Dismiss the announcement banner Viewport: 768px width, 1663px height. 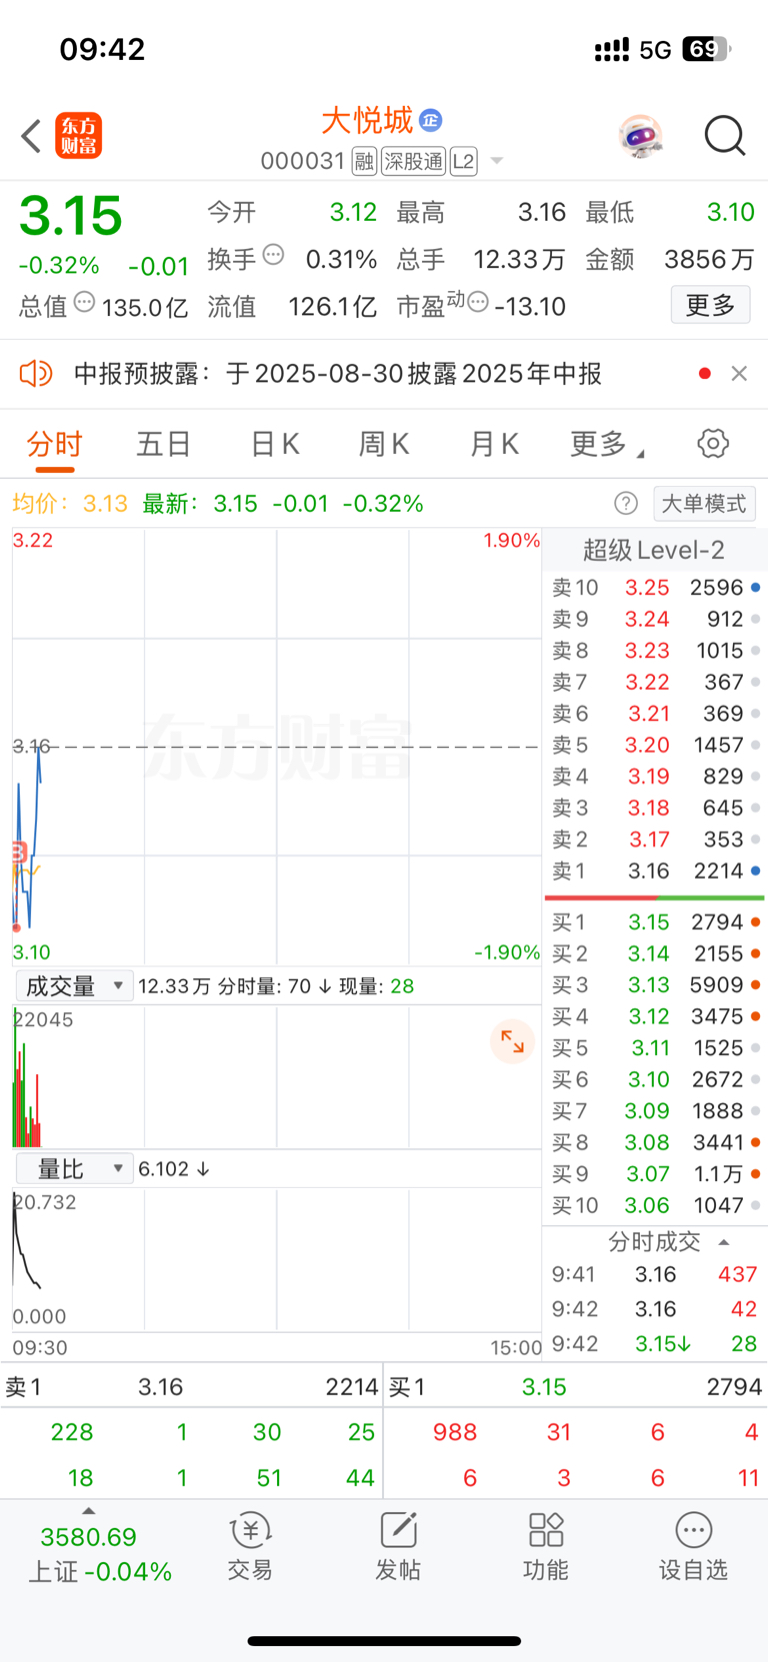click(x=739, y=373)
